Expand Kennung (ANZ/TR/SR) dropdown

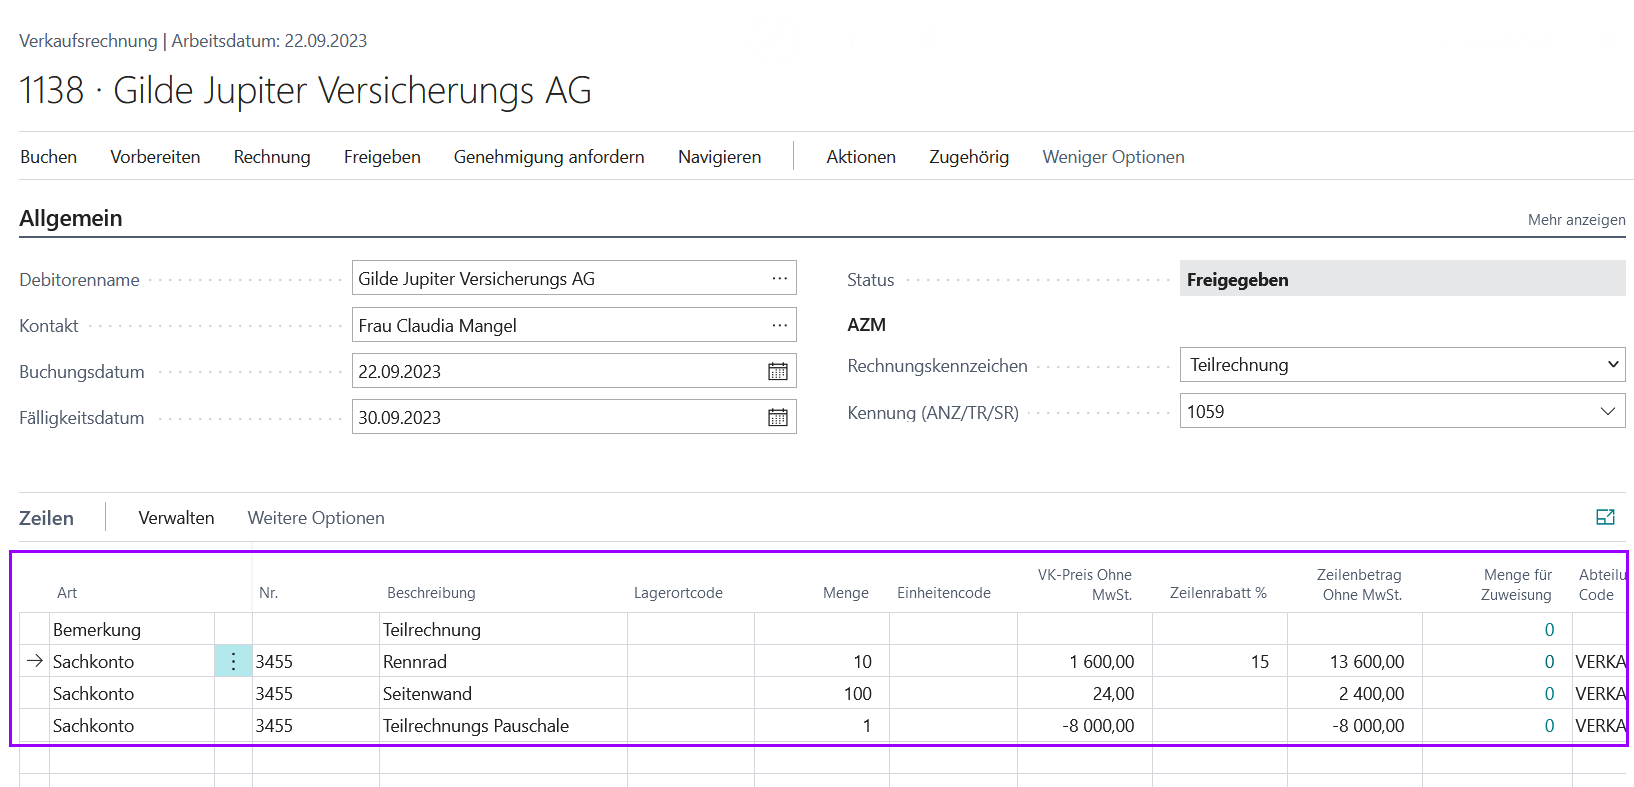[1607, 411]
